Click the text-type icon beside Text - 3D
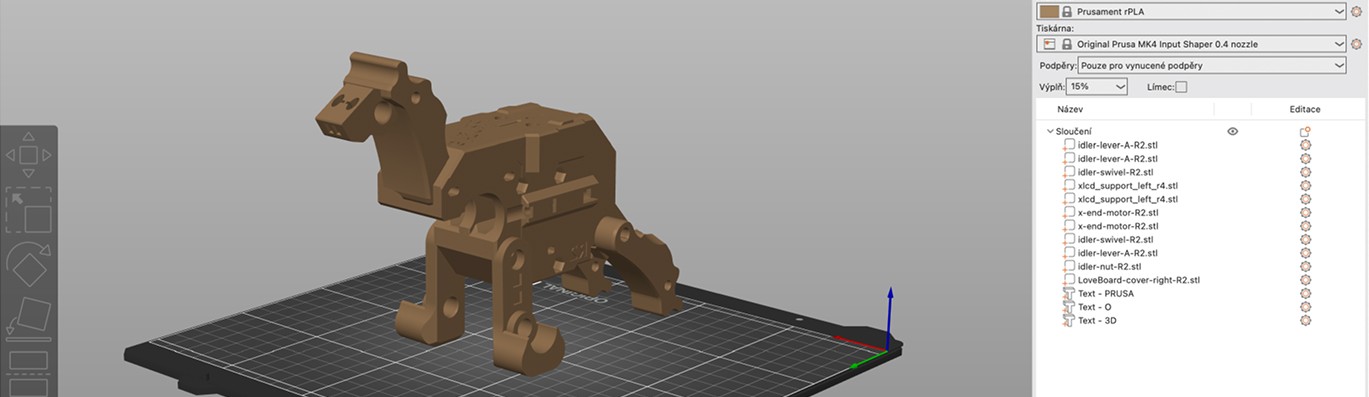Viewport: 1369px width, 397px height. (x=1069, y=321)
